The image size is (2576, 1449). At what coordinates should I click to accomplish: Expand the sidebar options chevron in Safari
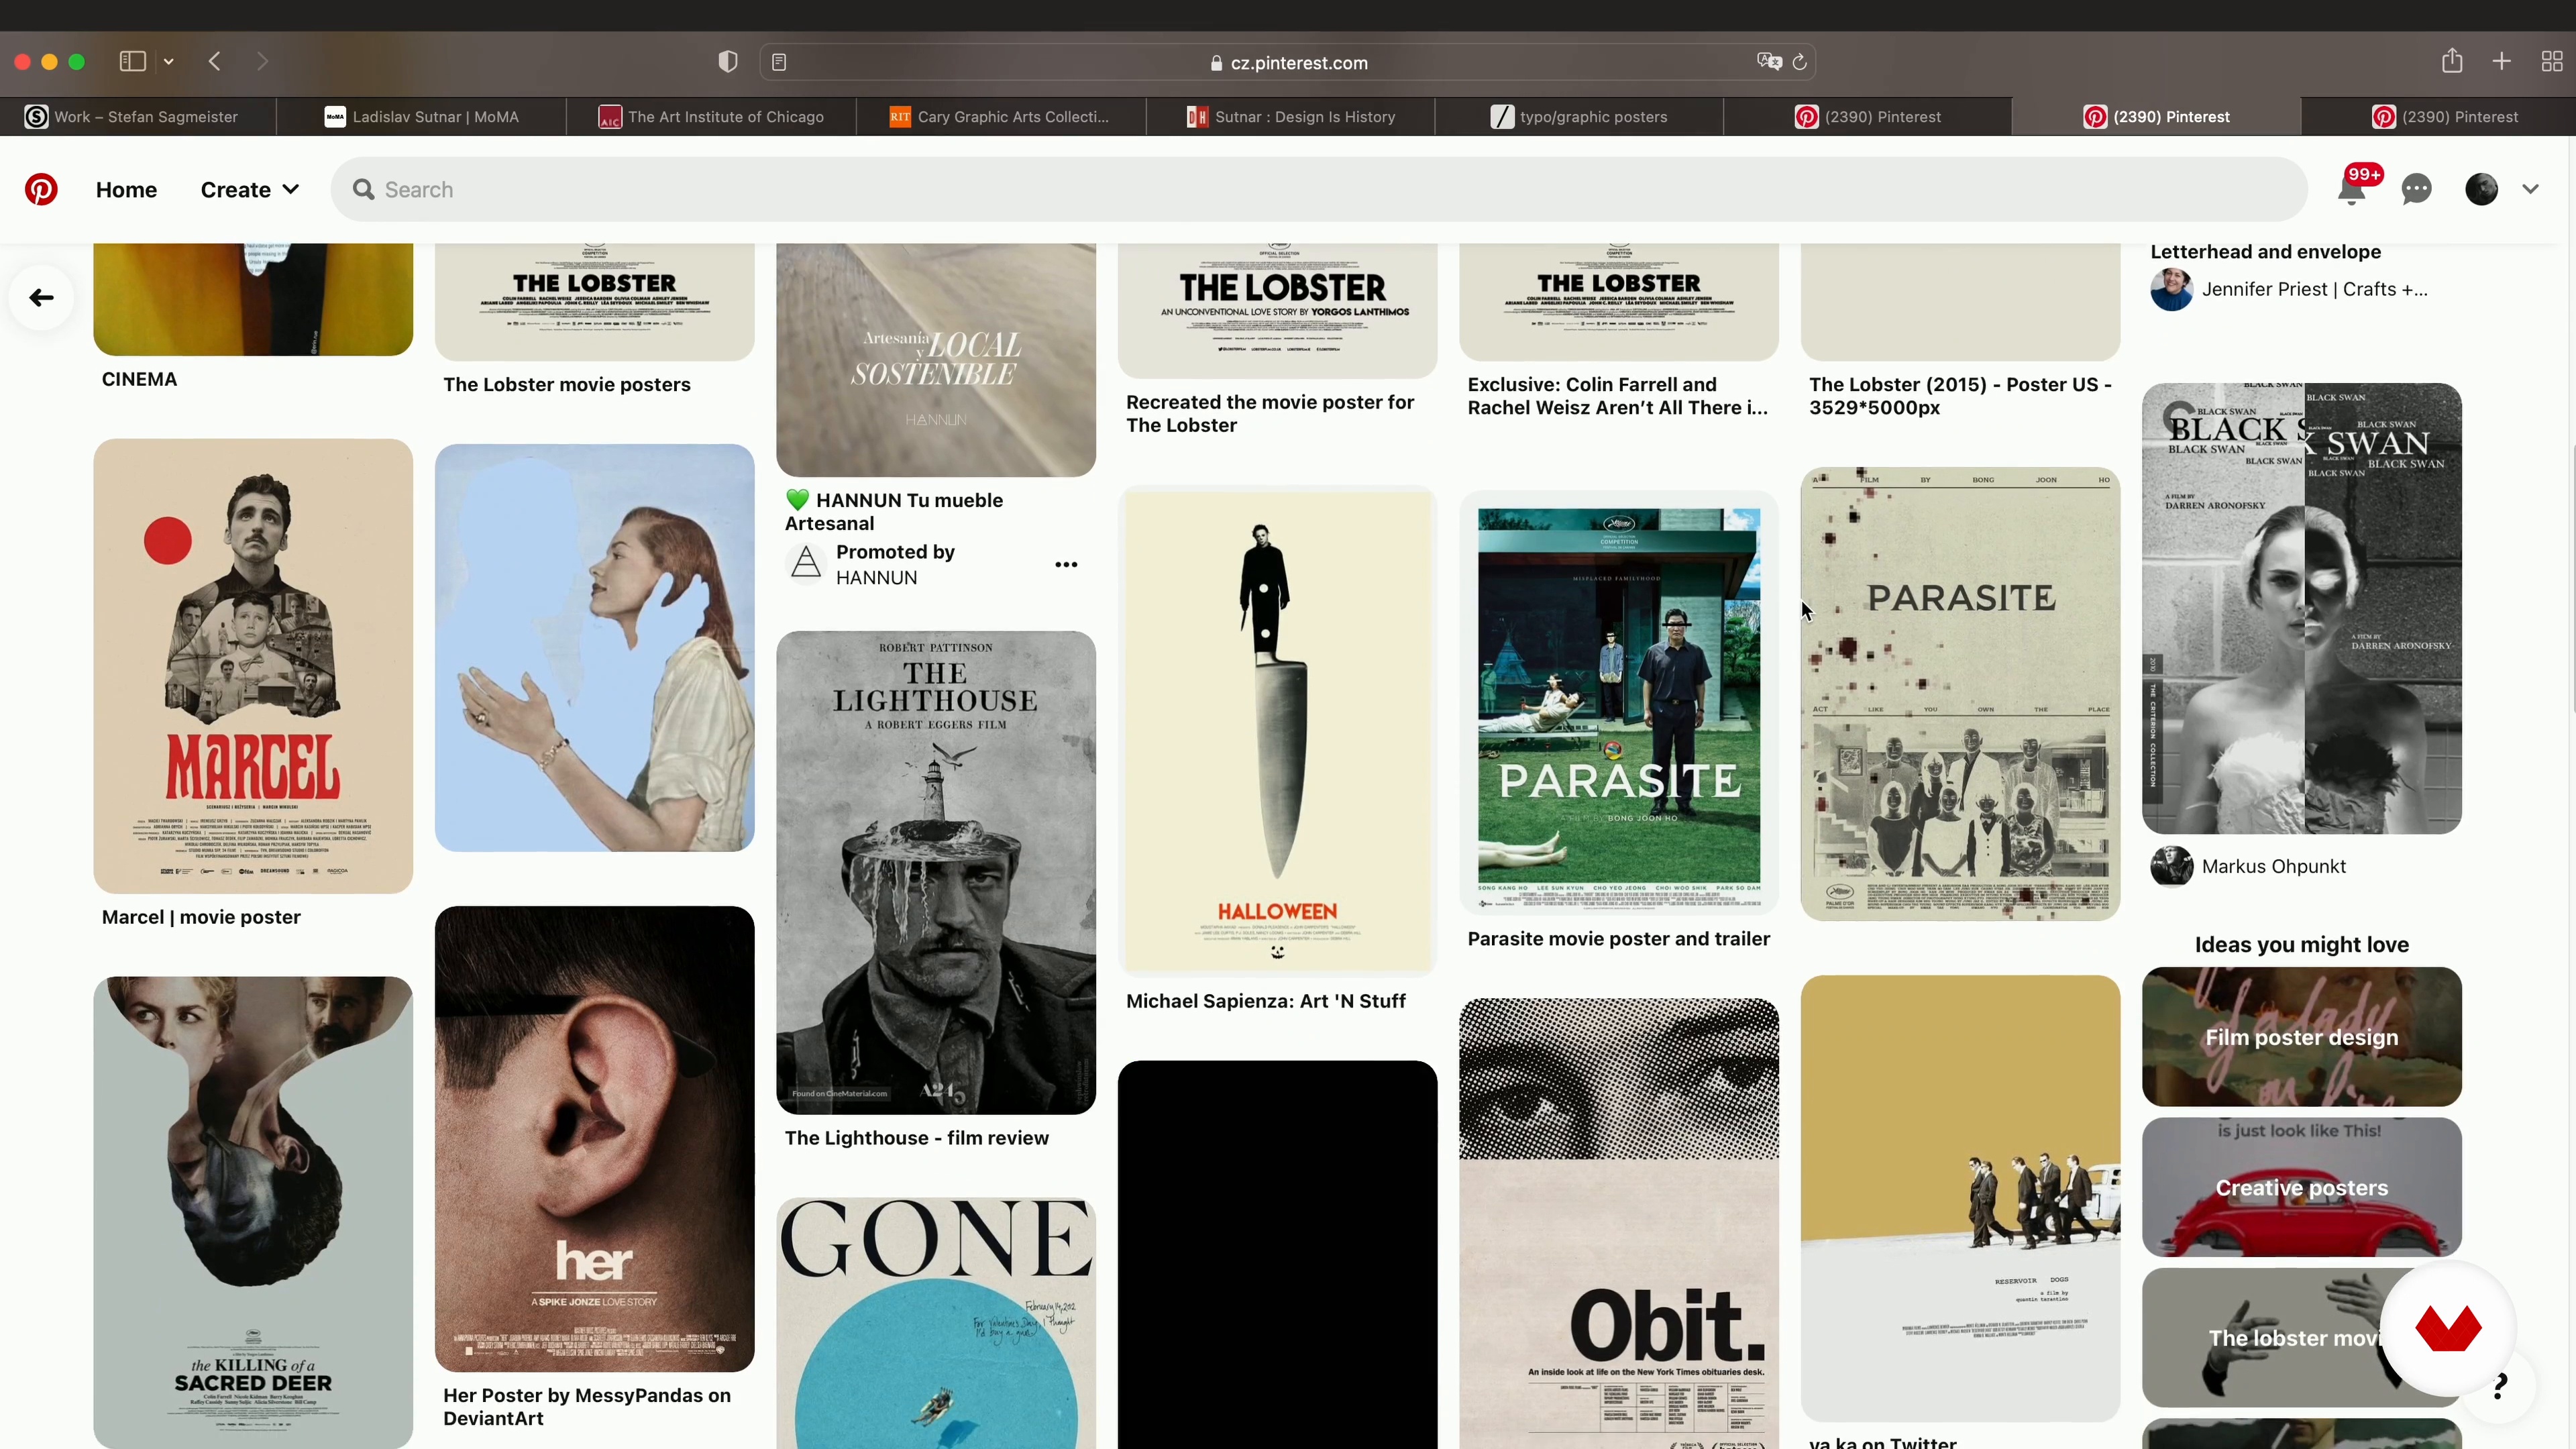169,62
